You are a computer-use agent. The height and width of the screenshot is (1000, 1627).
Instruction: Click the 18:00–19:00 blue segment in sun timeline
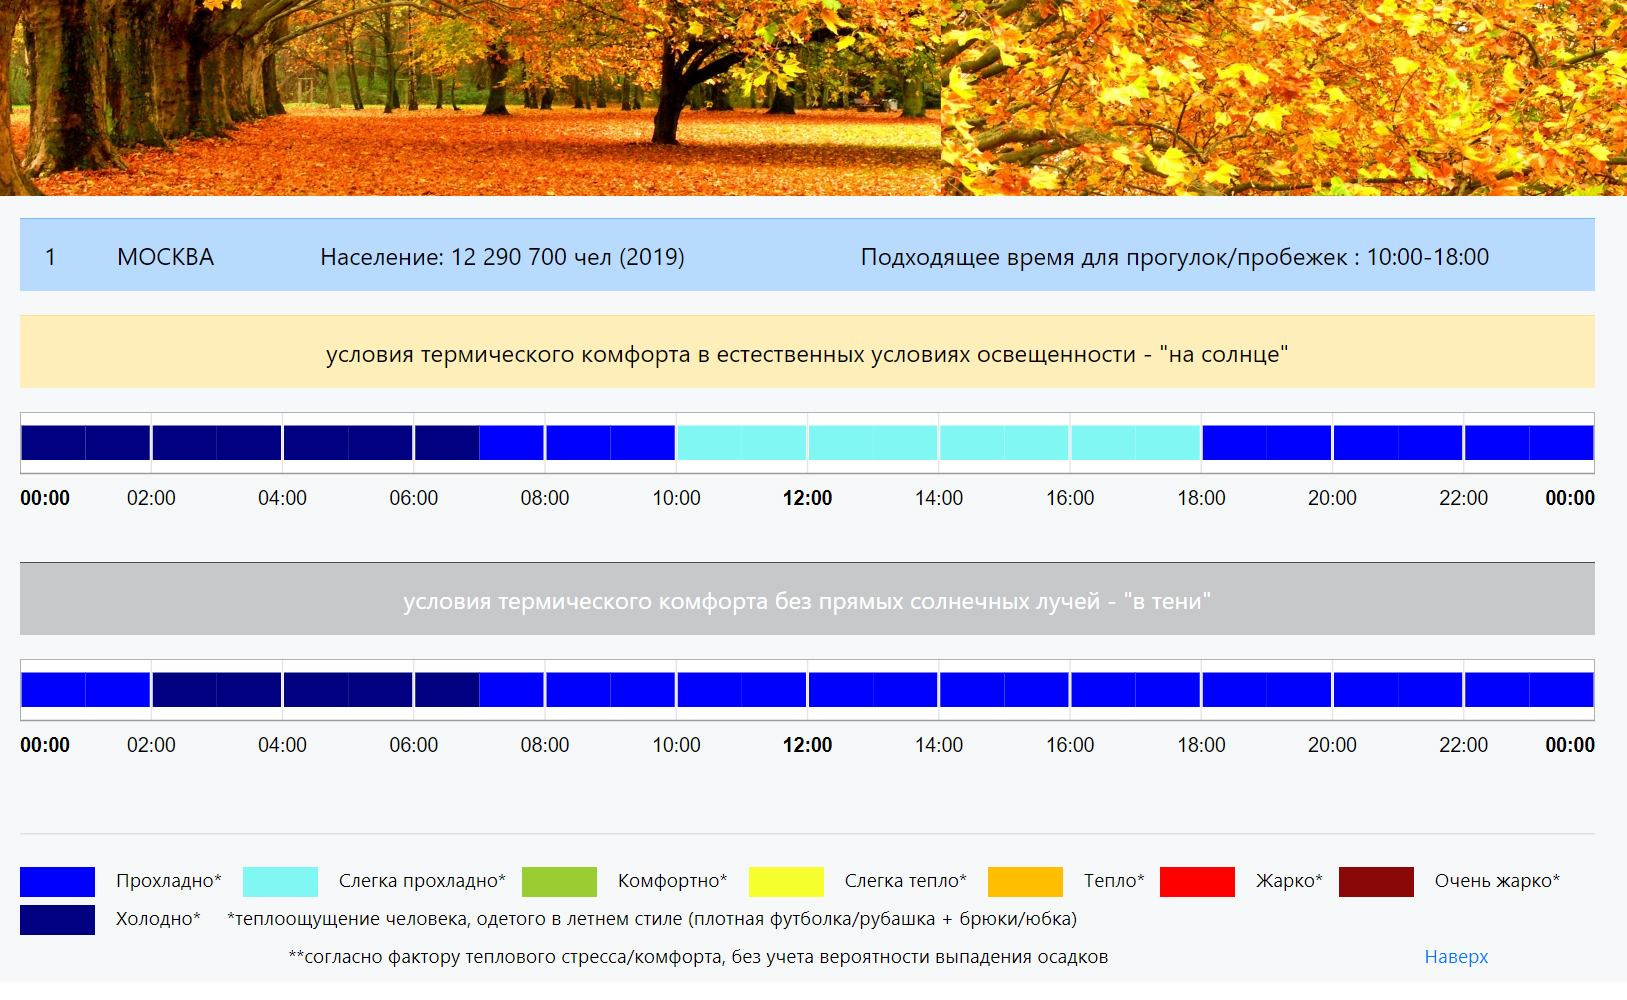[x=1234, y=443]
